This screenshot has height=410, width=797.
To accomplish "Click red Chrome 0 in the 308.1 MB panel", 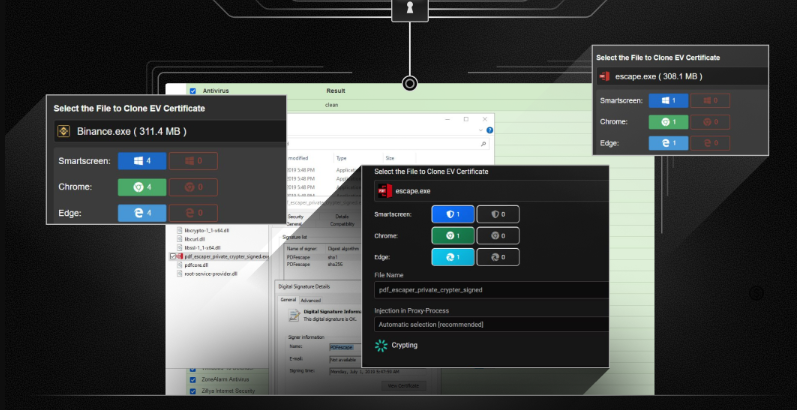I will (x=710, y=122).
